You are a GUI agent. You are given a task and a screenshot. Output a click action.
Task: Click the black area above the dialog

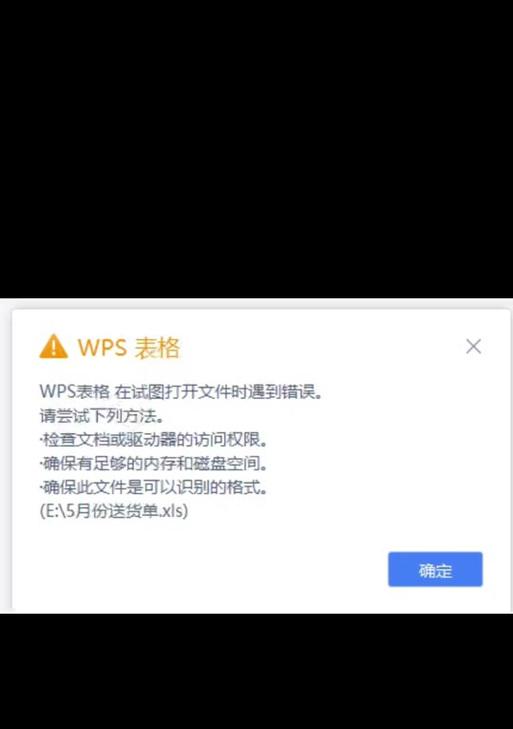point(256,149)
